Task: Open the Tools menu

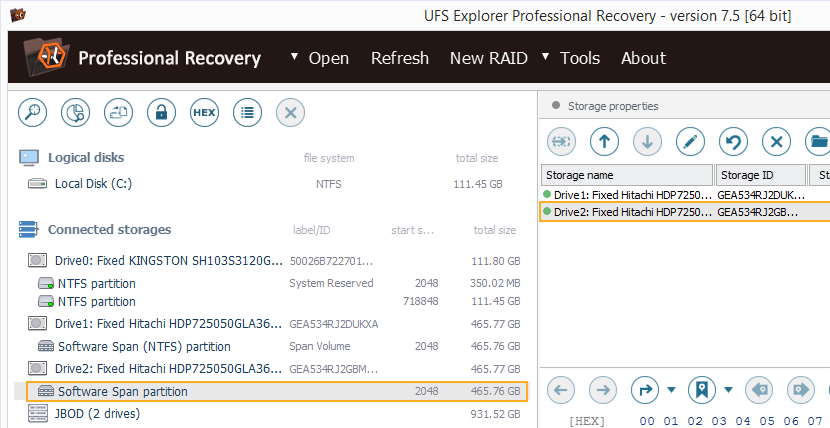Action: tap(580, 58)
